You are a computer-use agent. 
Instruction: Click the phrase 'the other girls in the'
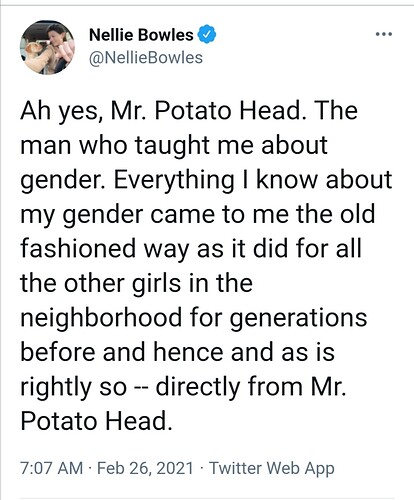[x=136, y=283]
